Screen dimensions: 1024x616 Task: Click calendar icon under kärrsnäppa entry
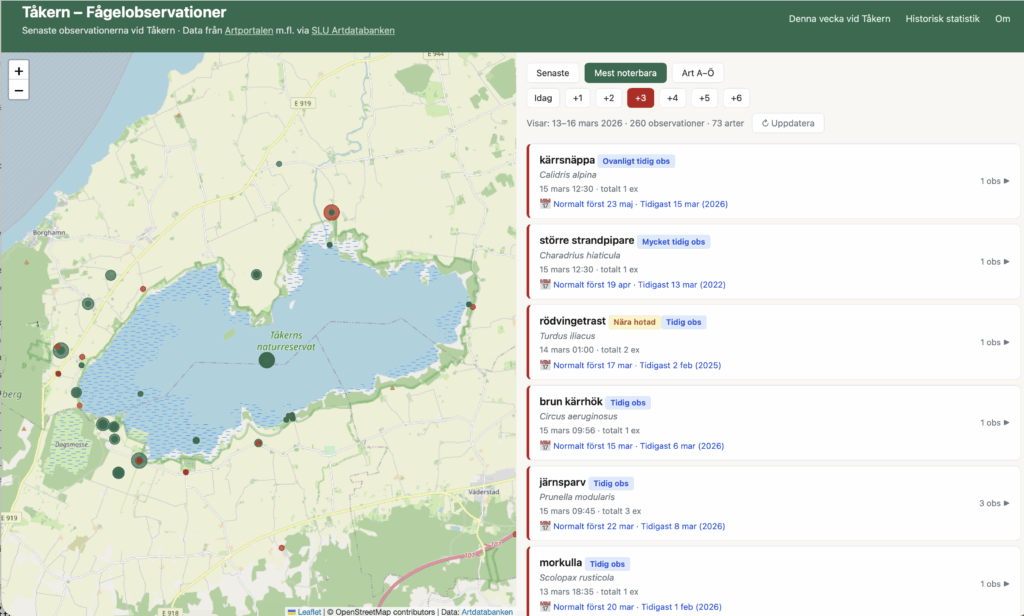(545, 204)
